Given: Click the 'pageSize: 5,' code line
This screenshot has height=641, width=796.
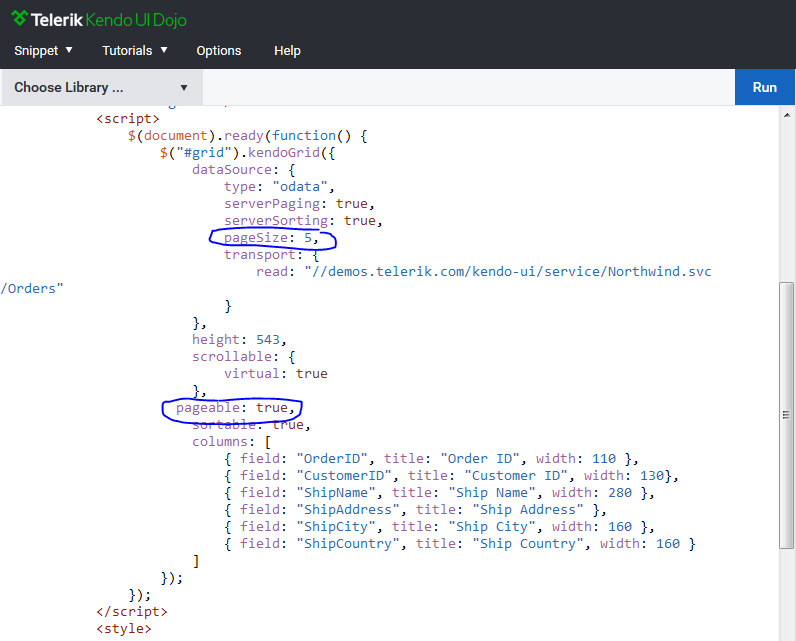Looking at the screenshot, I should (272, 238).
